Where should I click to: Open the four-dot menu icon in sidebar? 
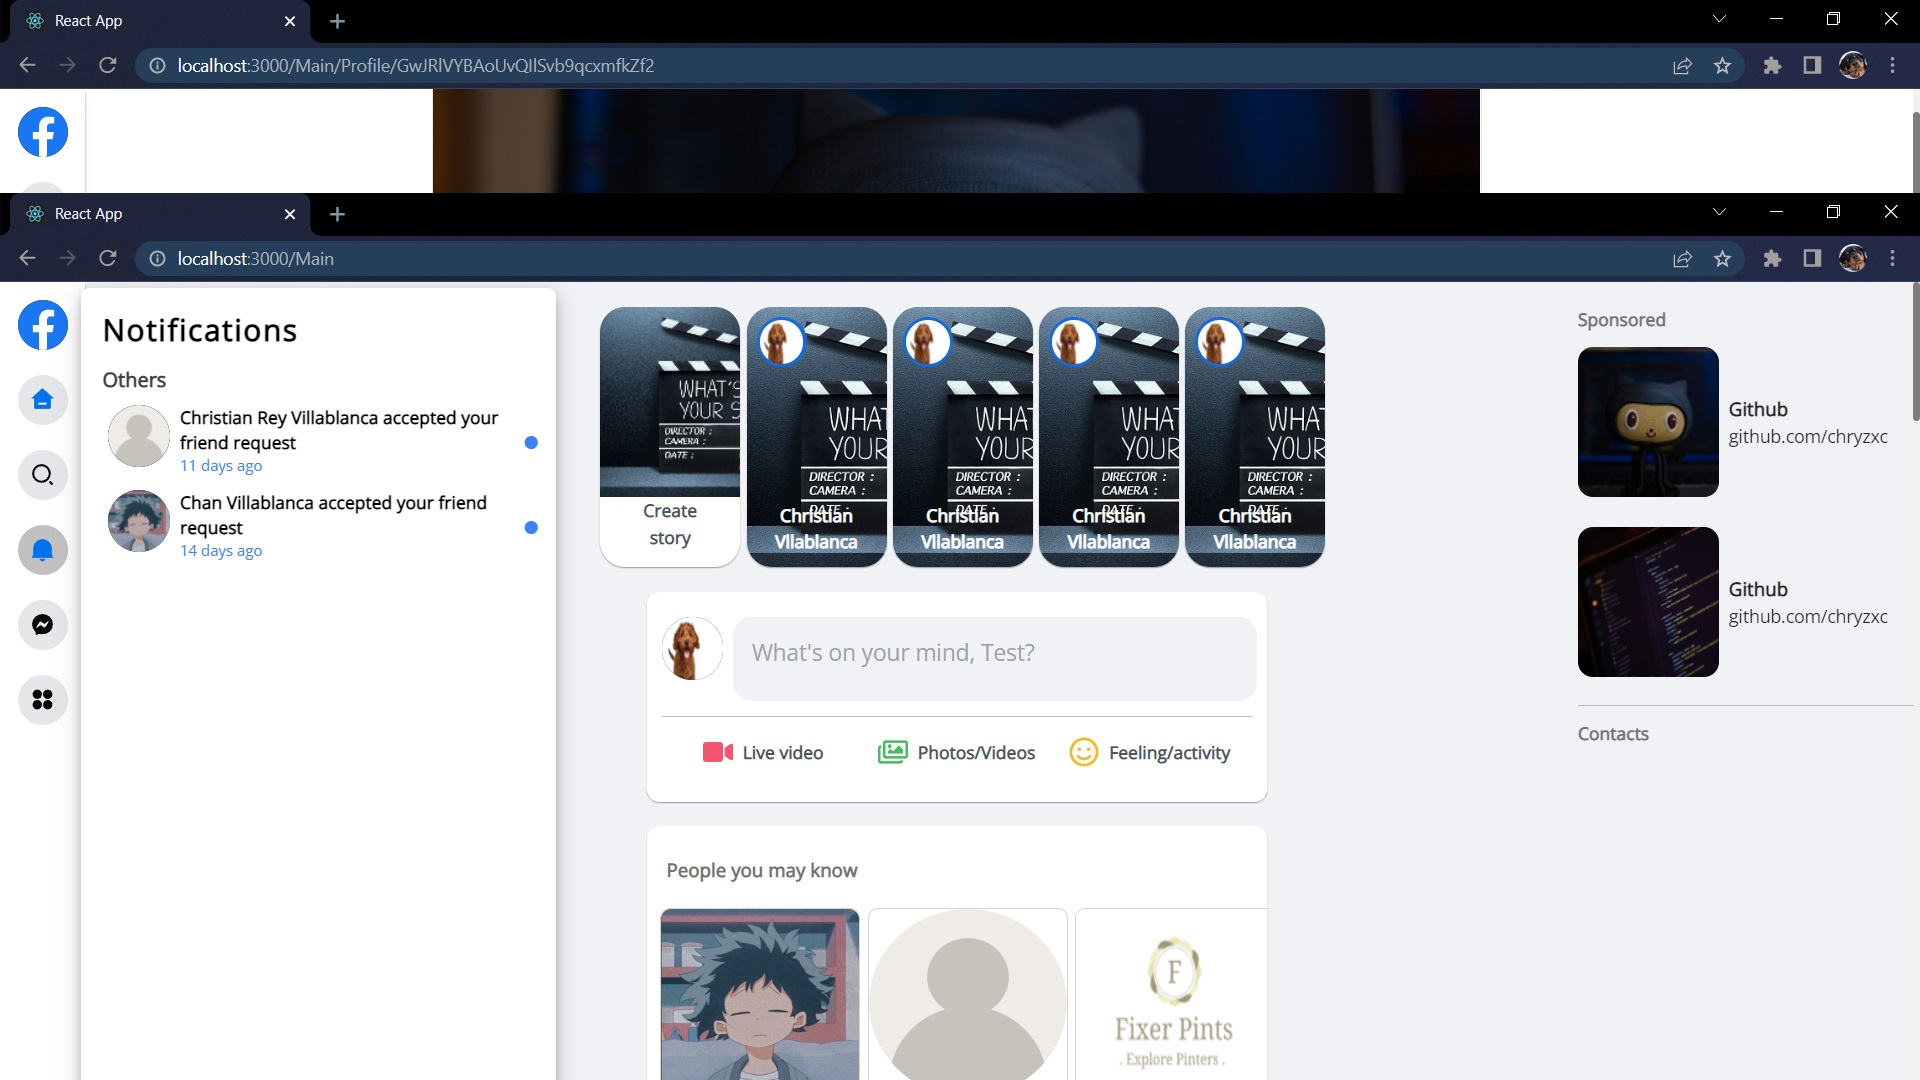[x=42, y=700]
